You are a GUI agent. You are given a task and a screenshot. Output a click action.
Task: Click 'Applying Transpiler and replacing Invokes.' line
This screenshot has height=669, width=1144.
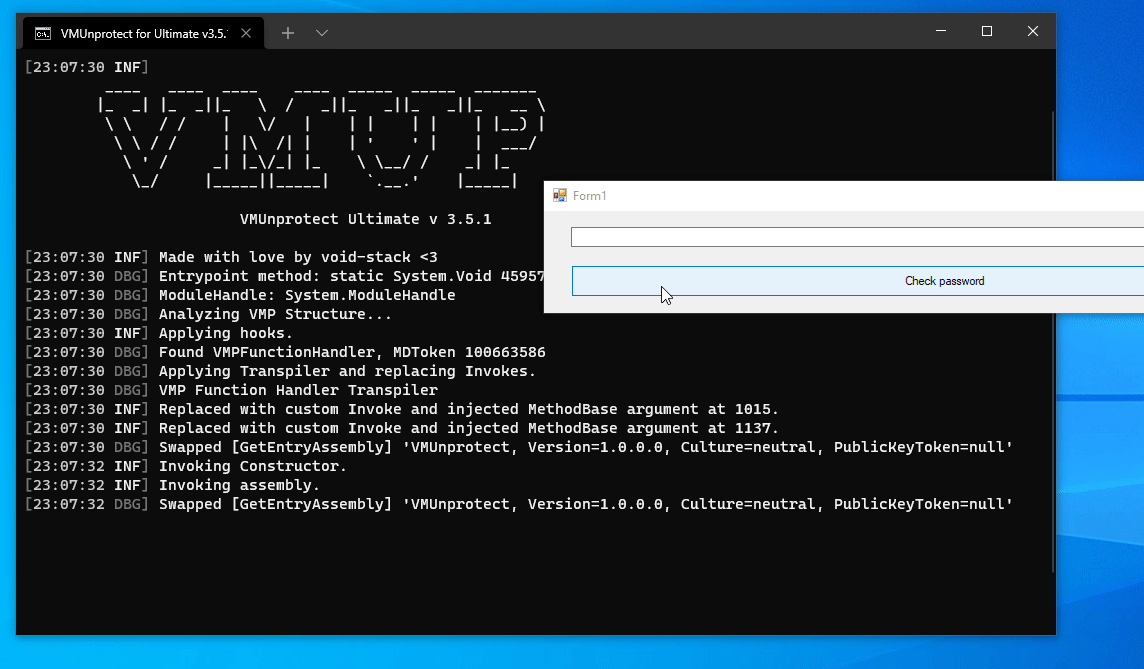pos(280,371)
